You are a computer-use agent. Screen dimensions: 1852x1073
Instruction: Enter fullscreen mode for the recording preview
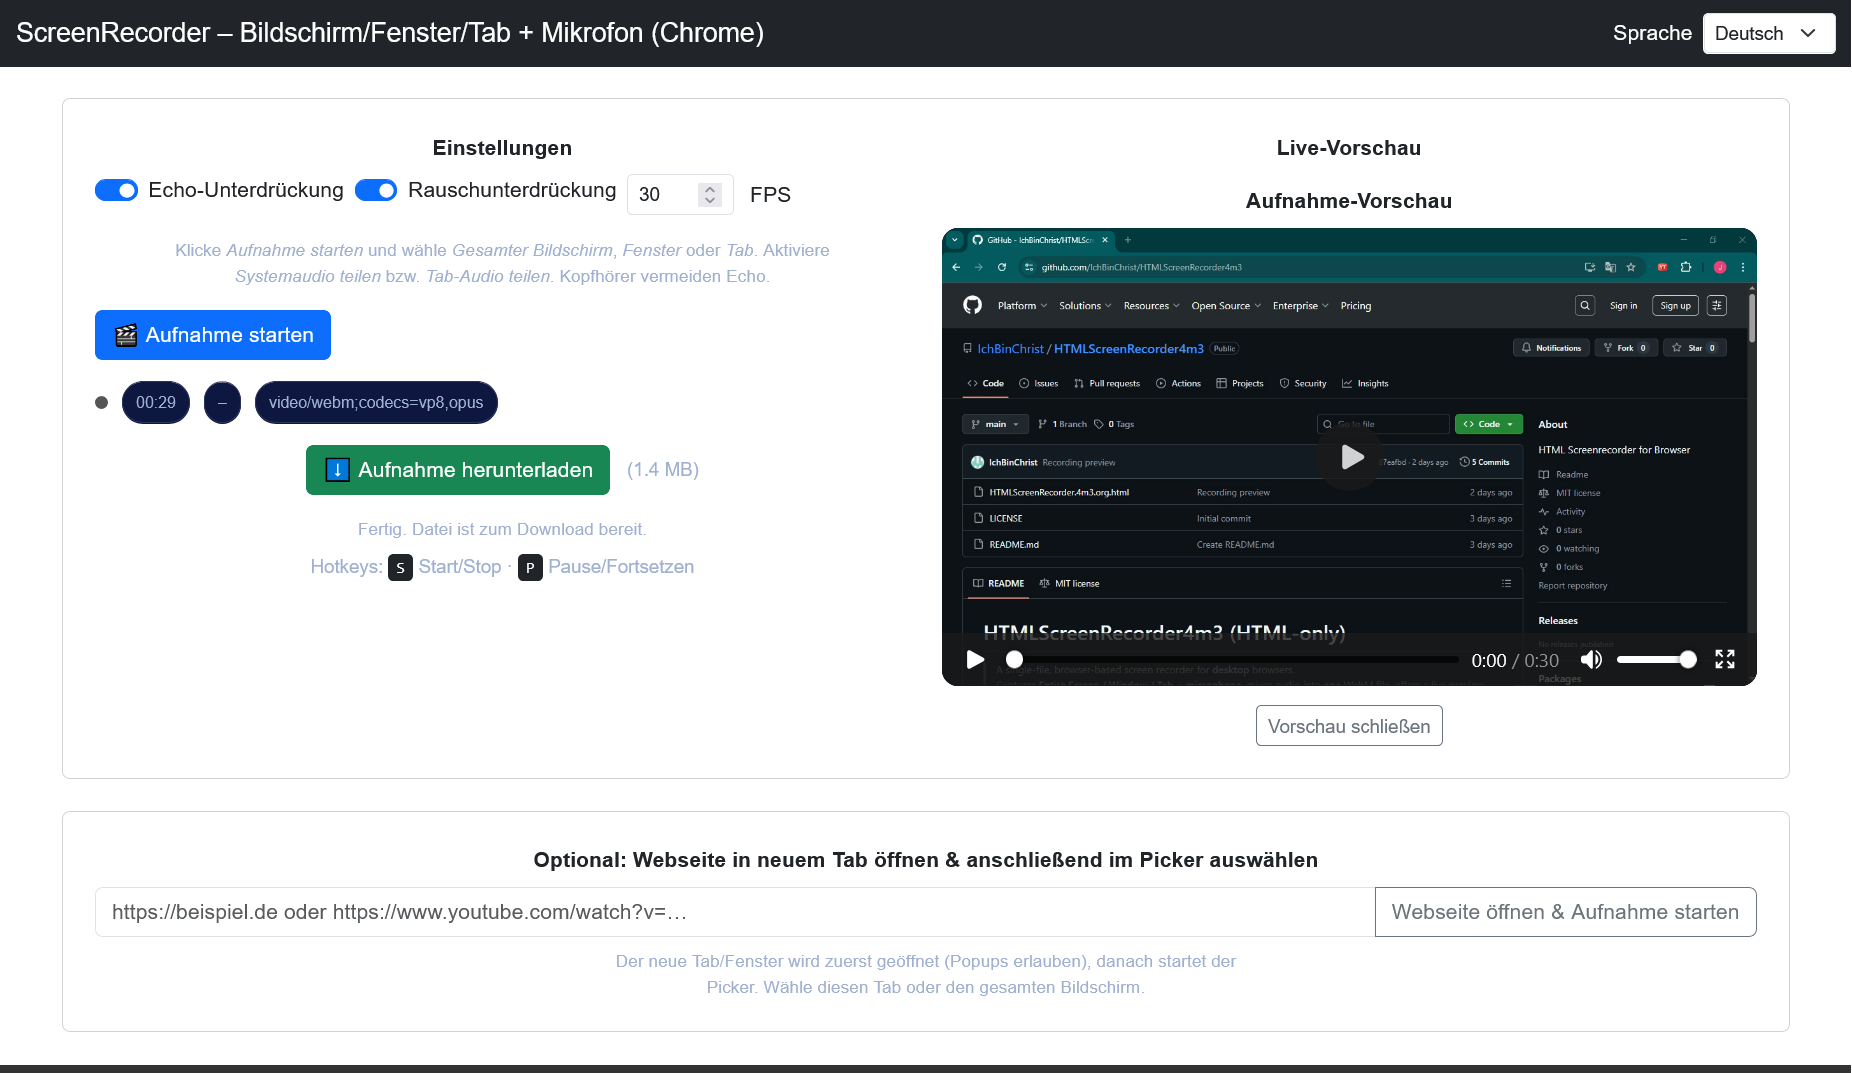click(1724, 659)
